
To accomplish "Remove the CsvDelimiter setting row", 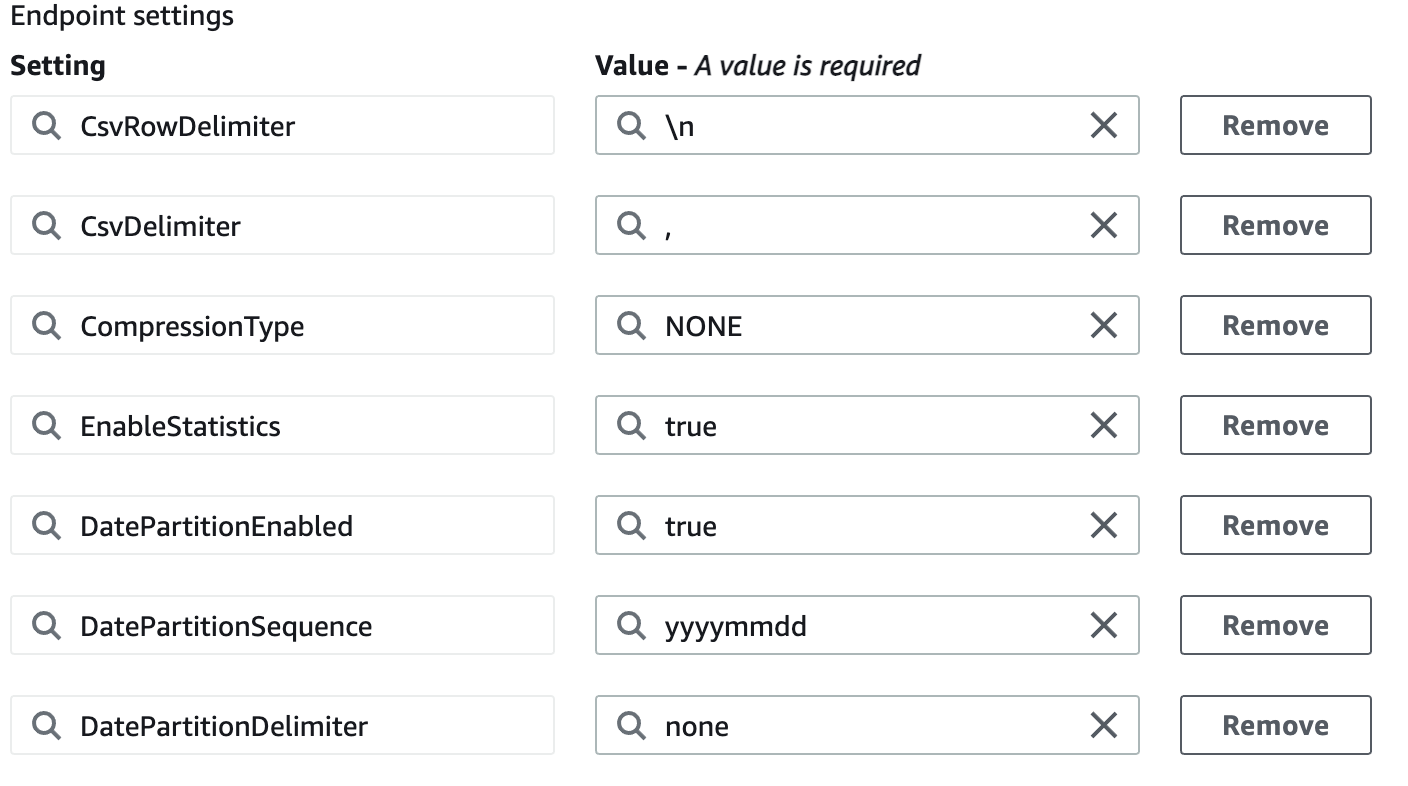I will pos(1275,225).
